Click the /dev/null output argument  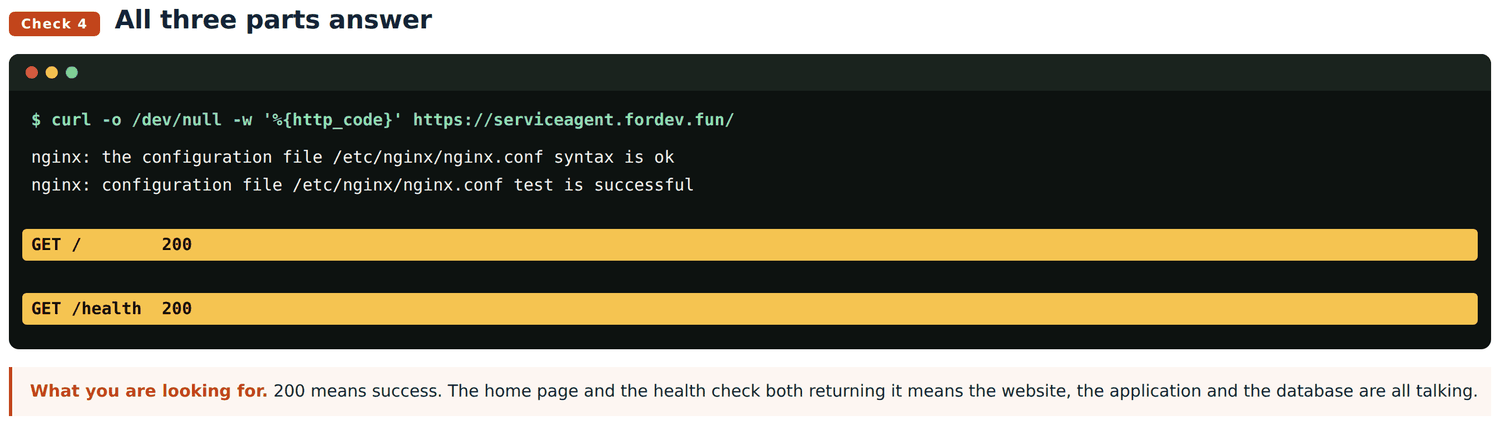click(176, 120)
